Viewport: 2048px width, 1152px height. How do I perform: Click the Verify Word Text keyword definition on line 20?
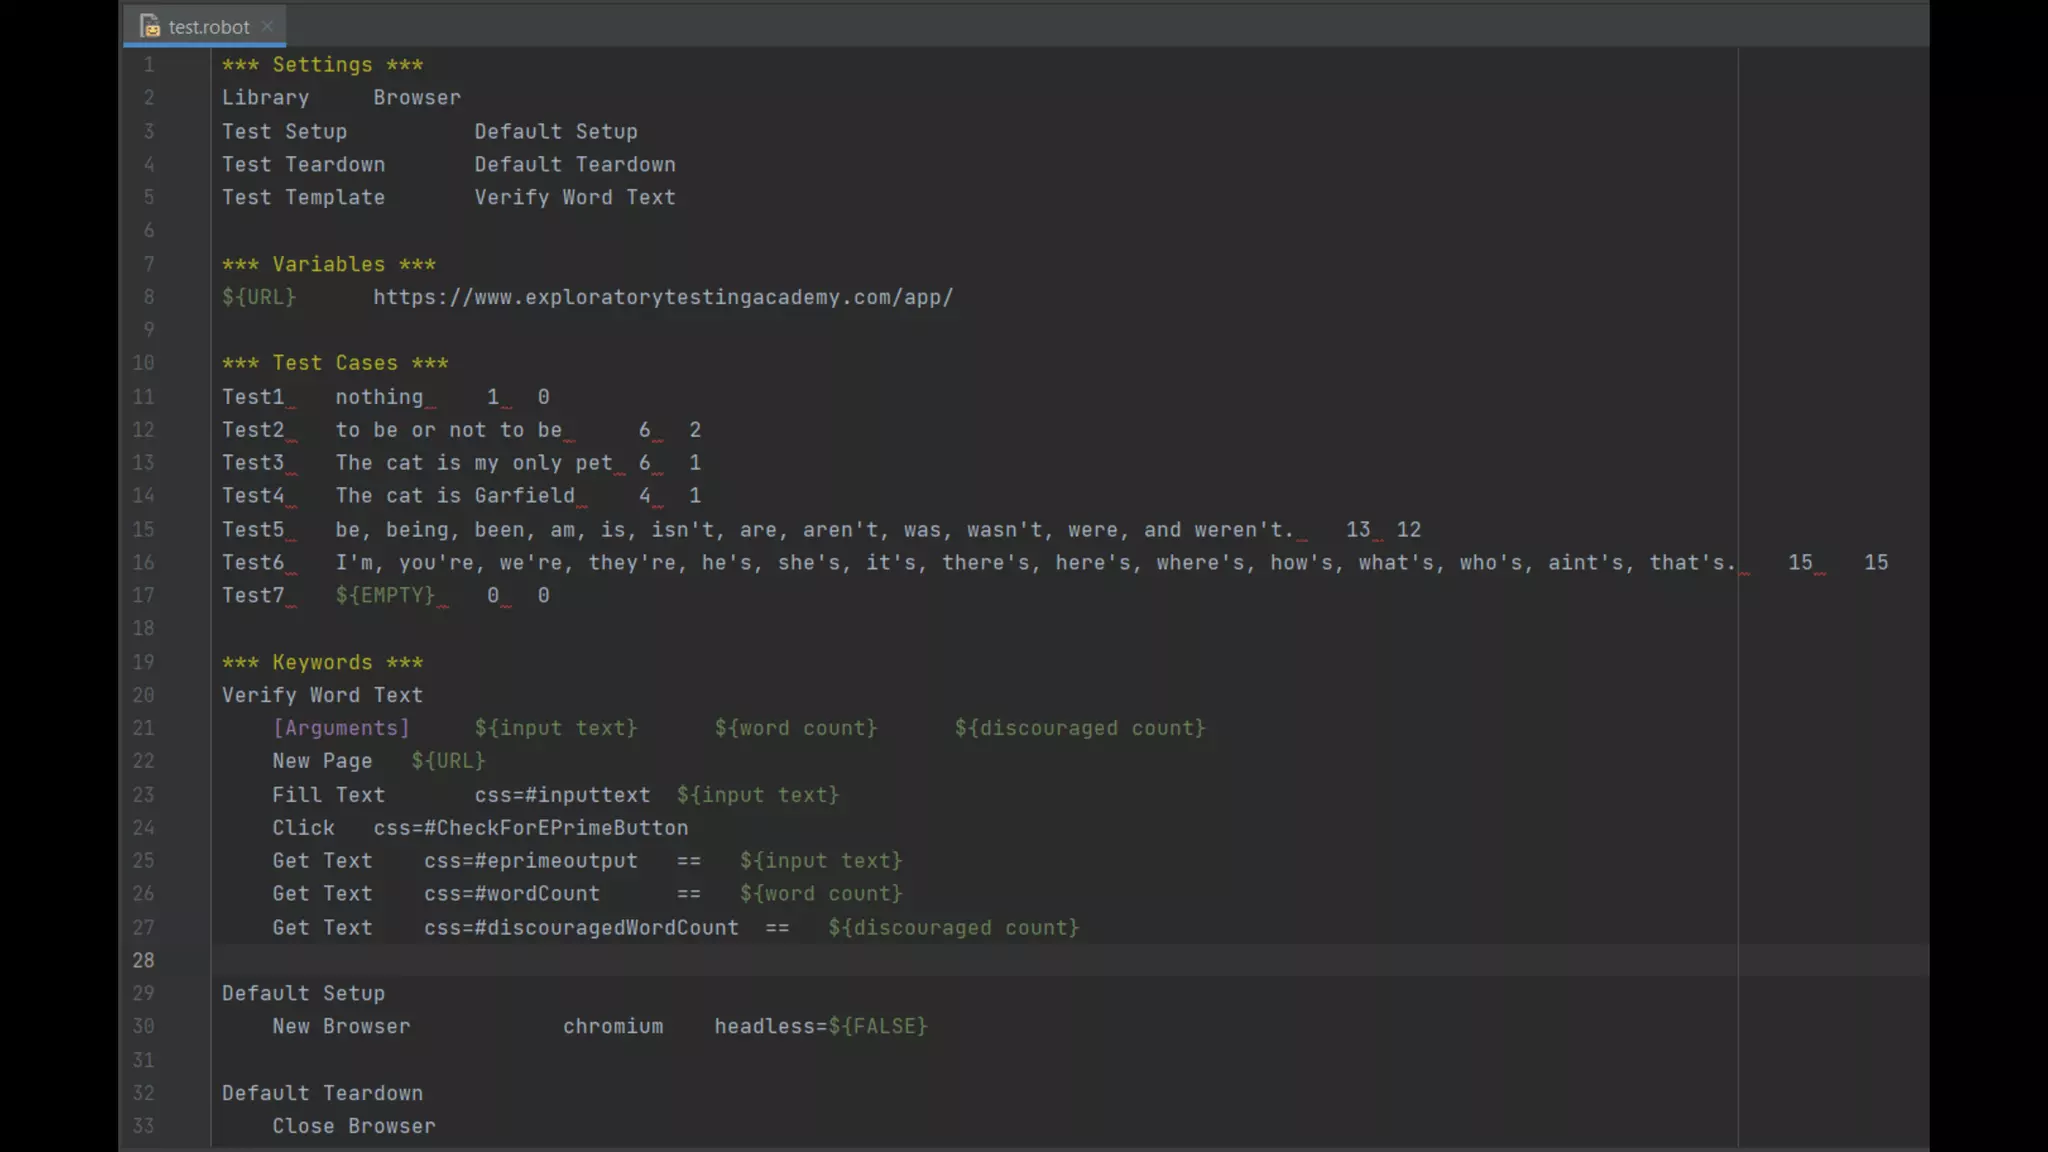click(322, 695)
